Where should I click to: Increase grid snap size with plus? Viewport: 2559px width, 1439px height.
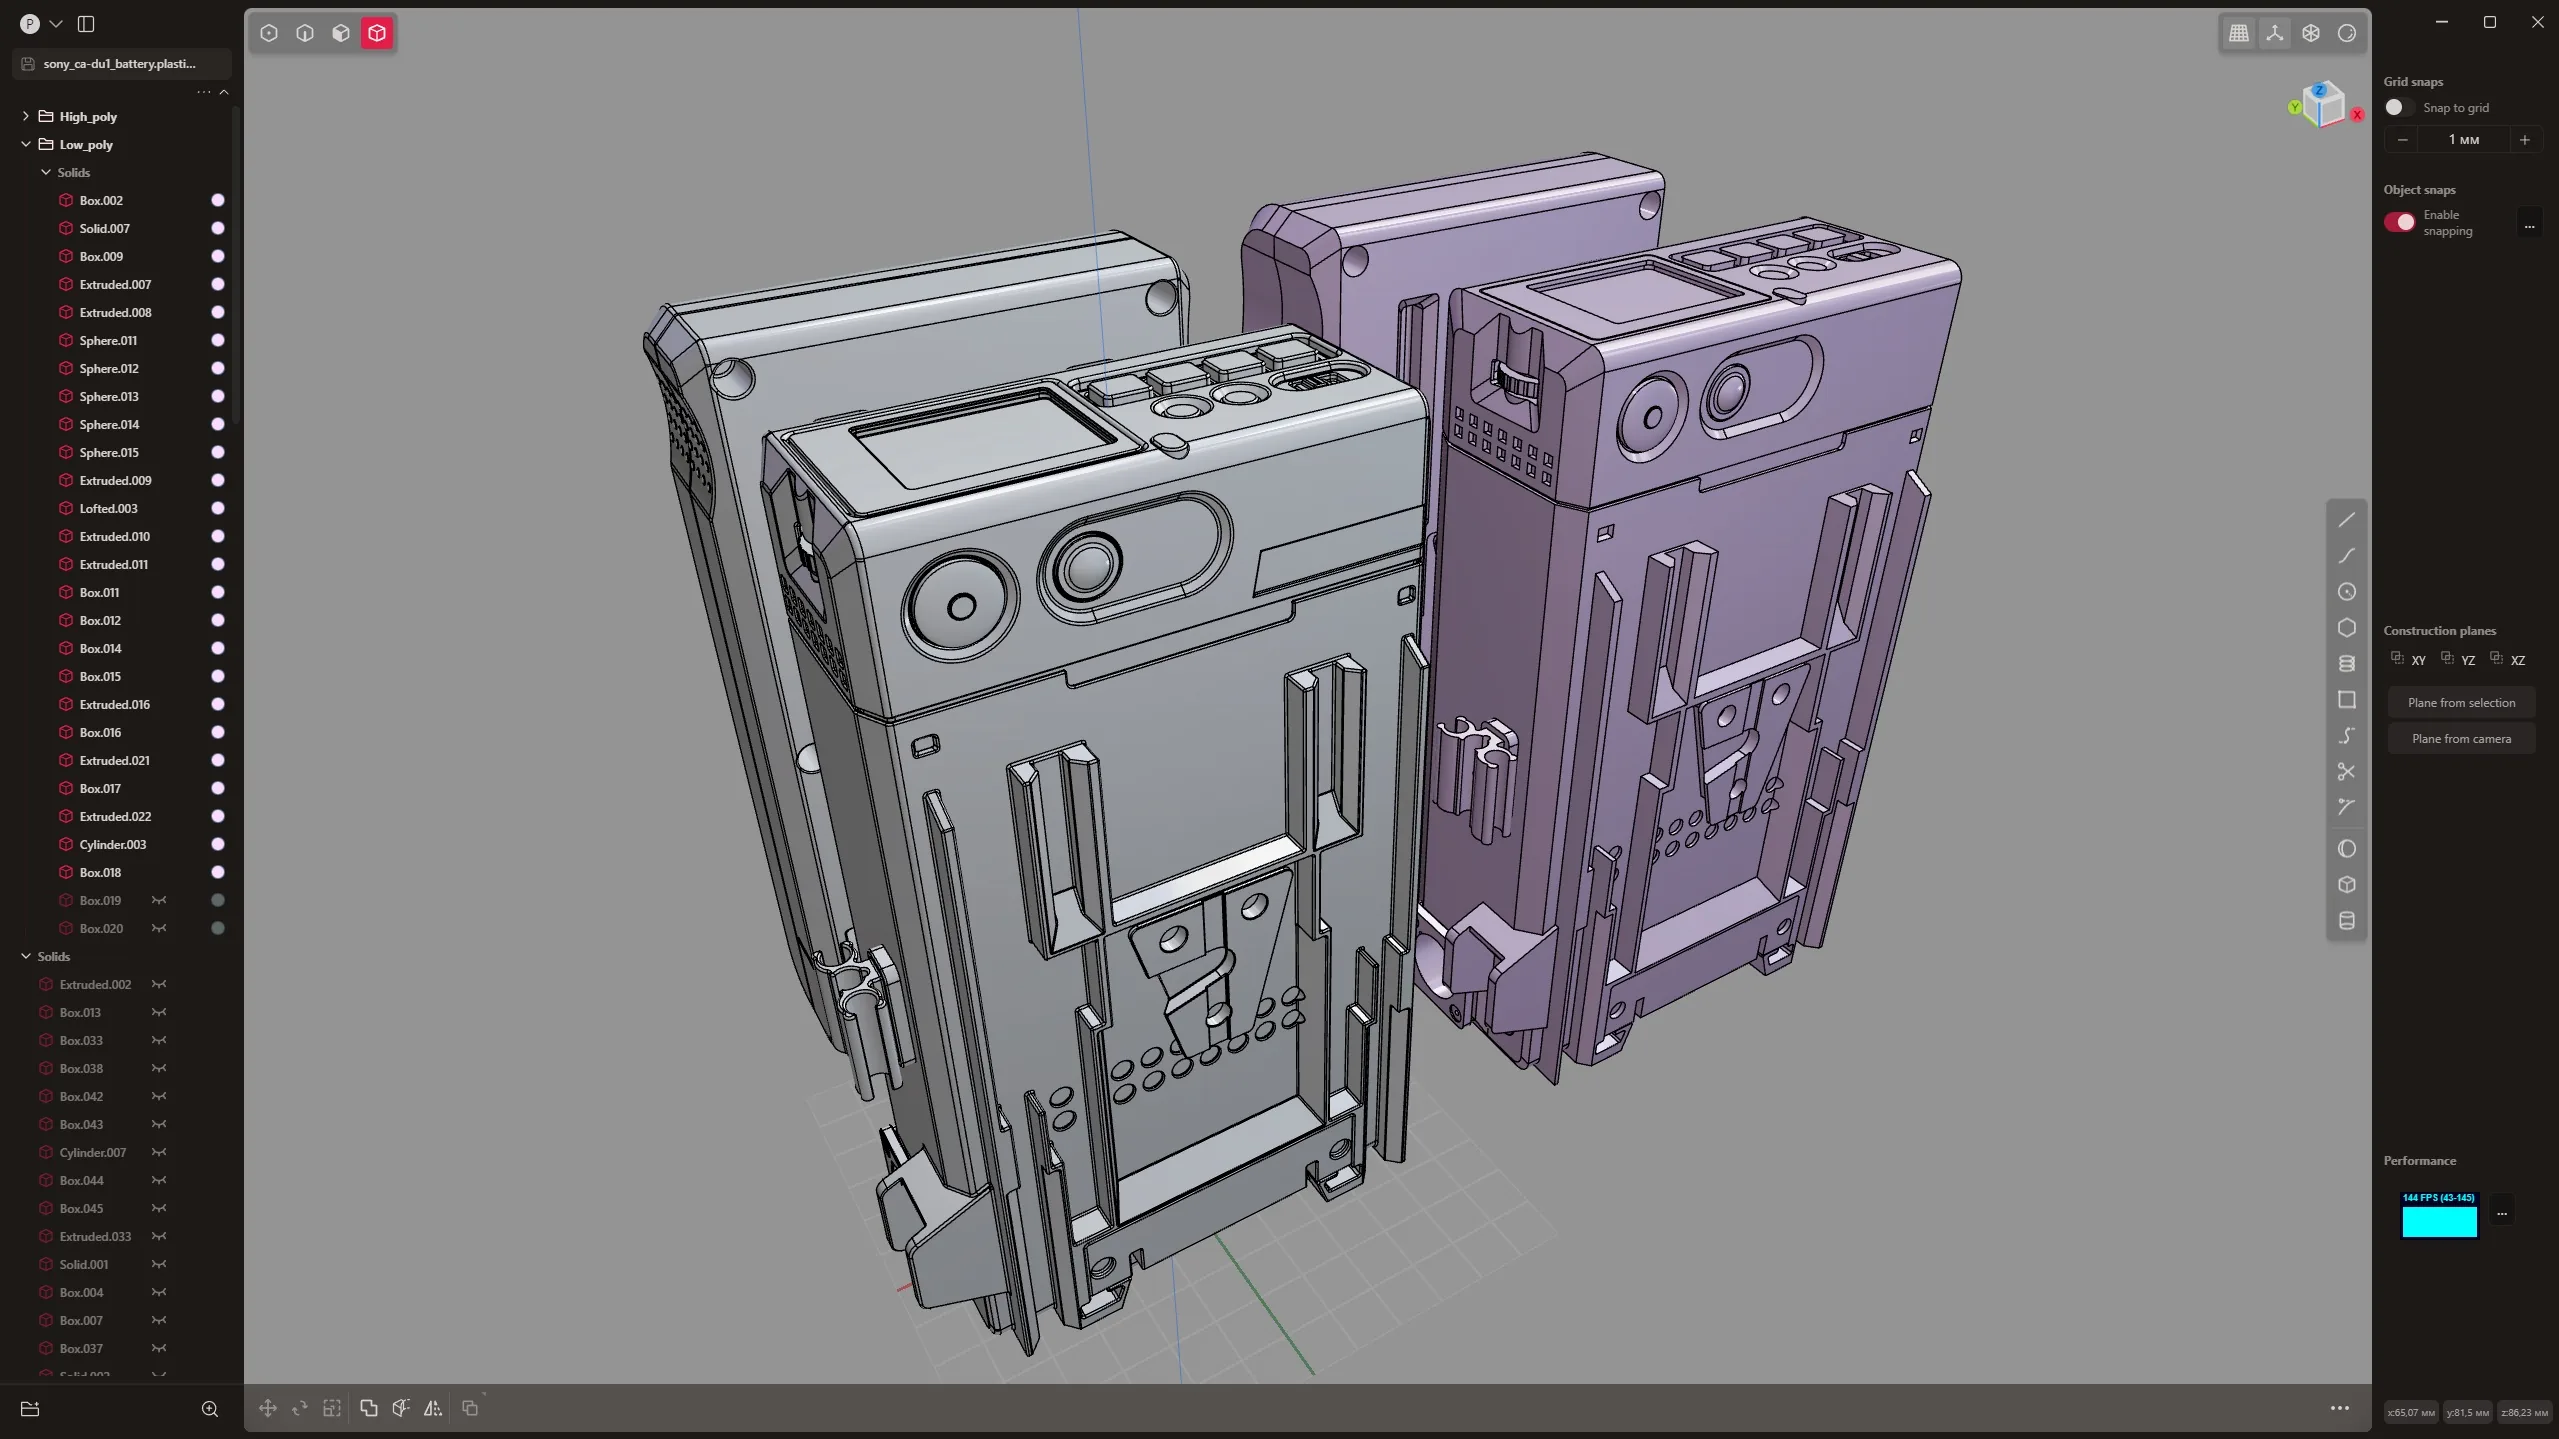pos(2525,140)
